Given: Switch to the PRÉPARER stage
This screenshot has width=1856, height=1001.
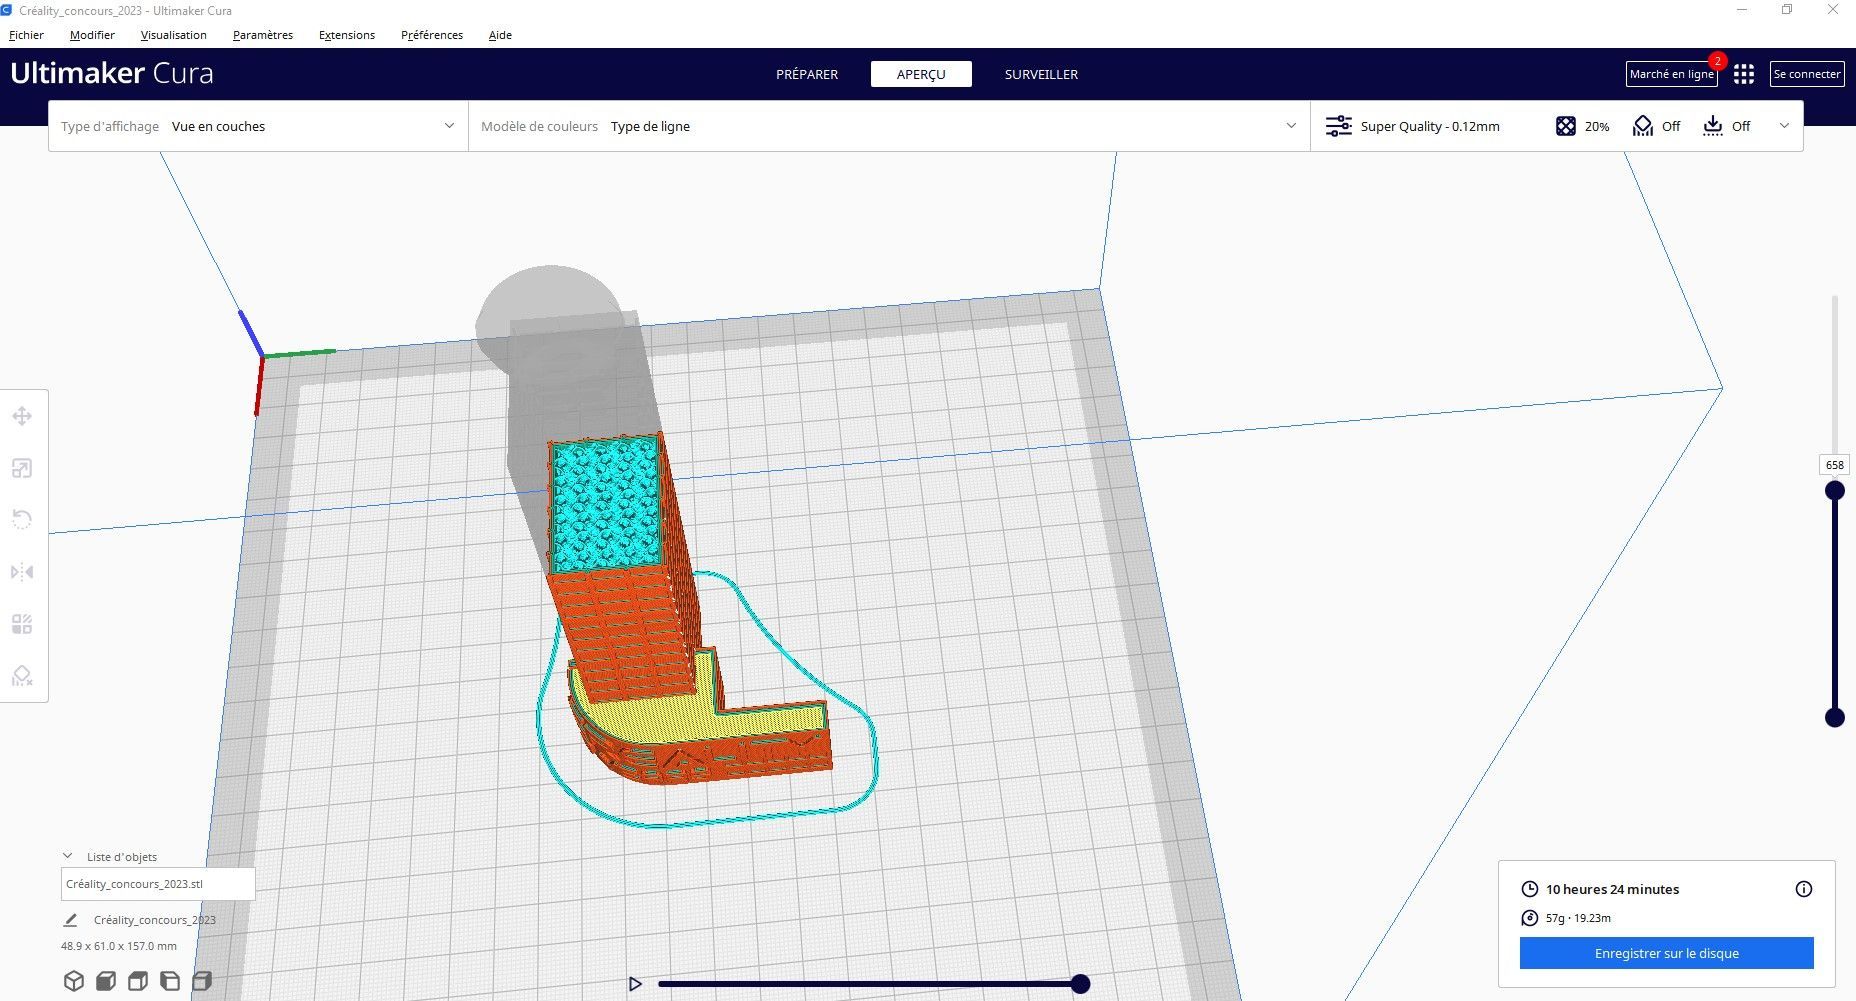Looking at the screenshot, I should point(807,74).
